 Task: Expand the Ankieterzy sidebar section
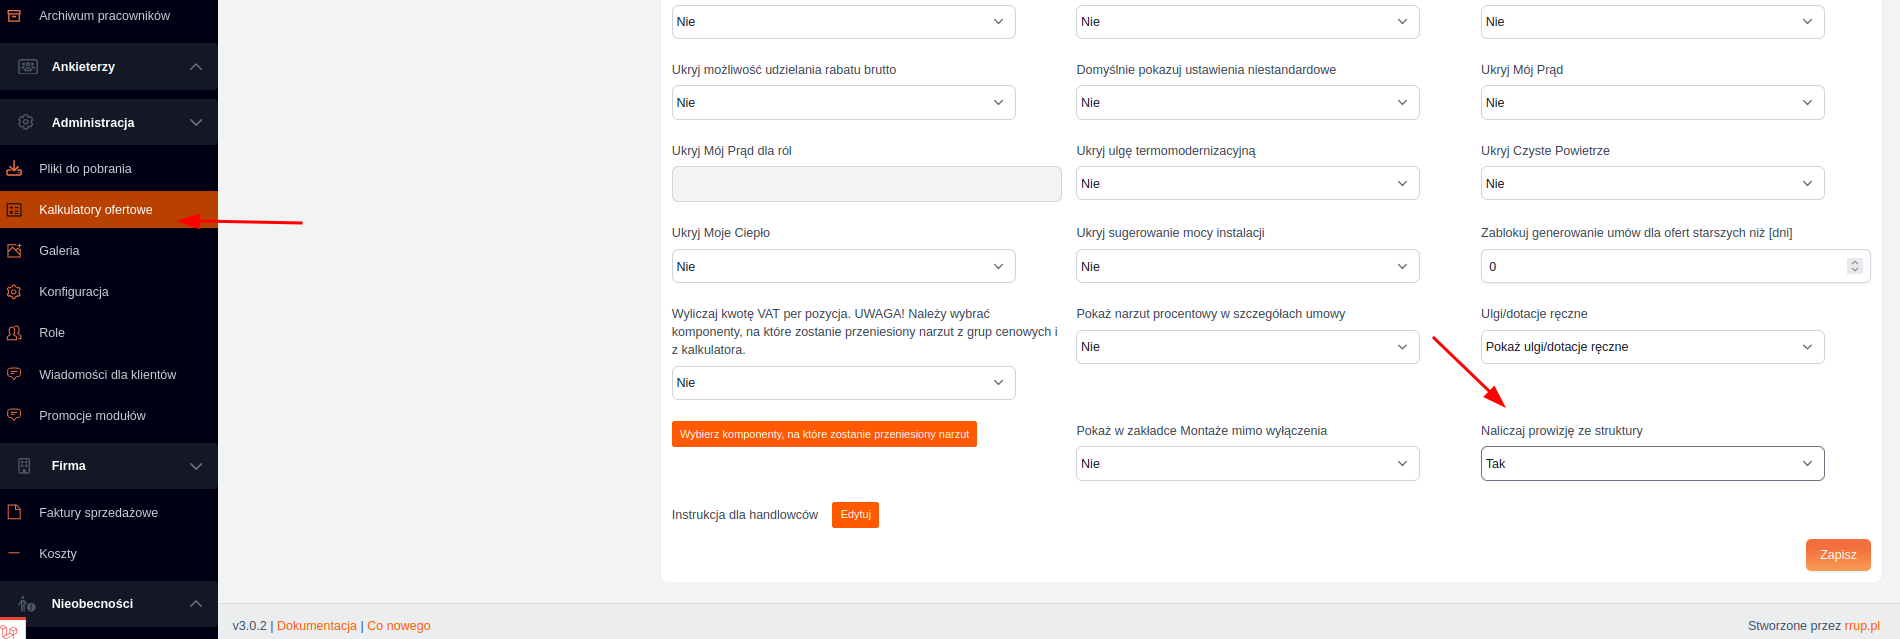[x=196, y=67]
